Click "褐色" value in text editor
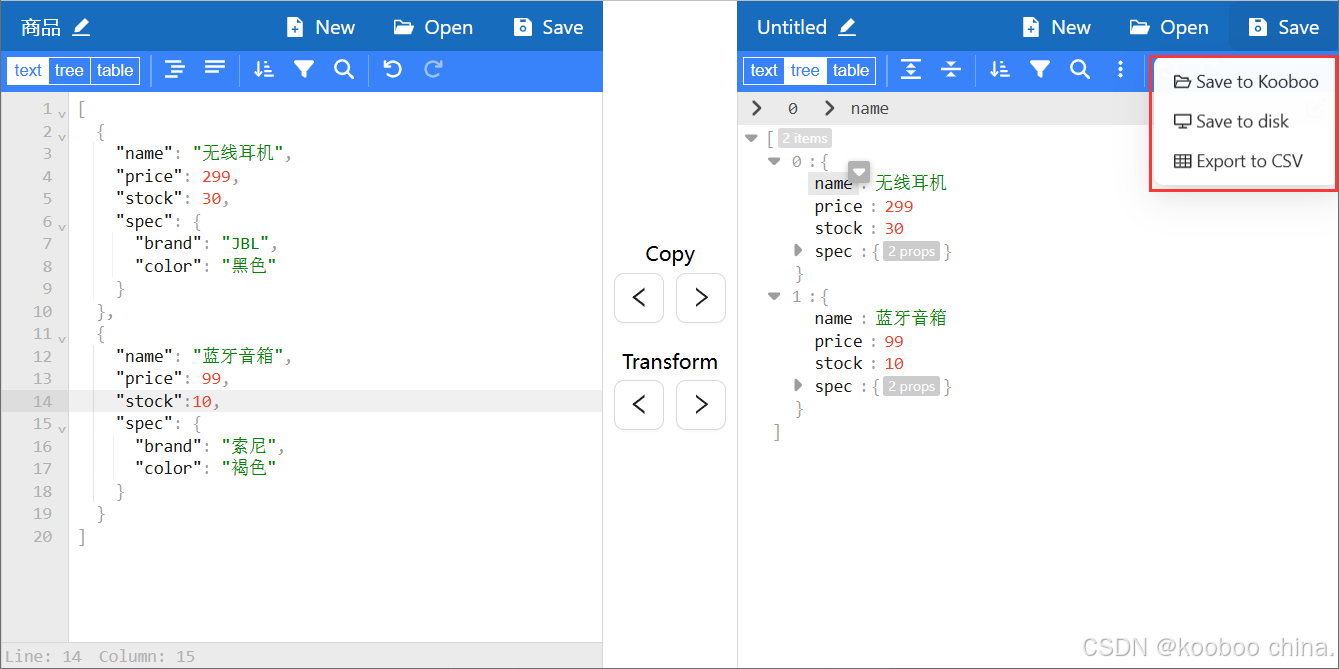 click(249, 468)
